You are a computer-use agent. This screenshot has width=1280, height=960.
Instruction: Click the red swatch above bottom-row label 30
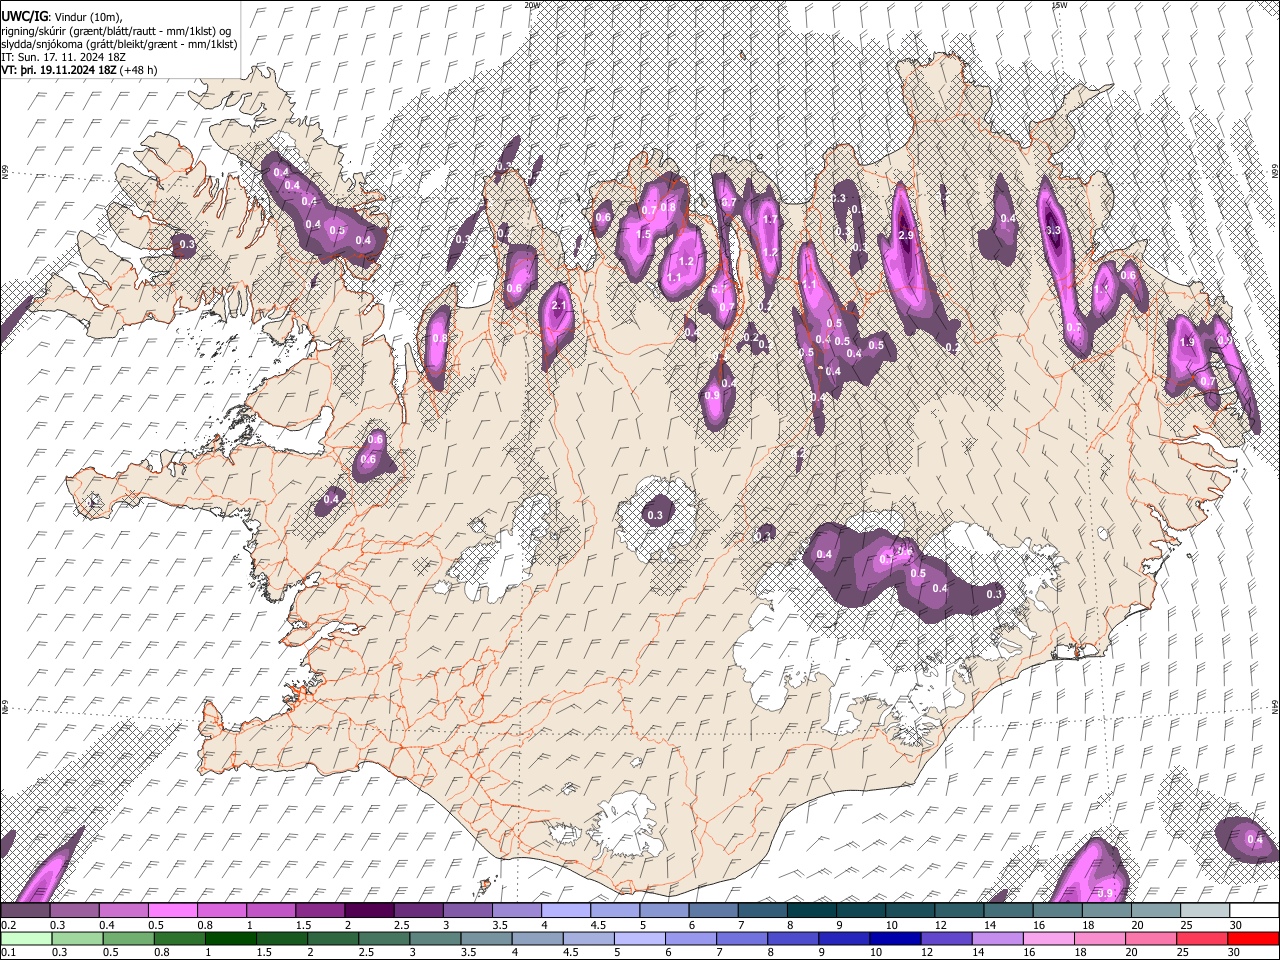(1253, 938)
